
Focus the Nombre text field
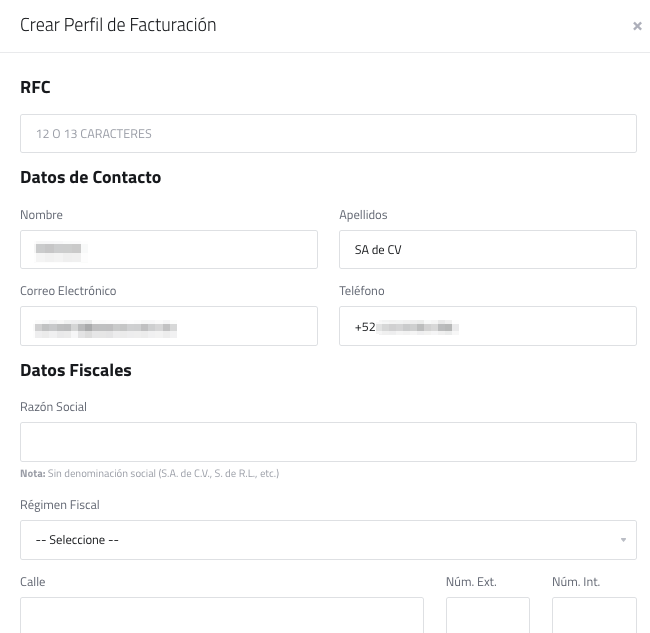point(168,250)
